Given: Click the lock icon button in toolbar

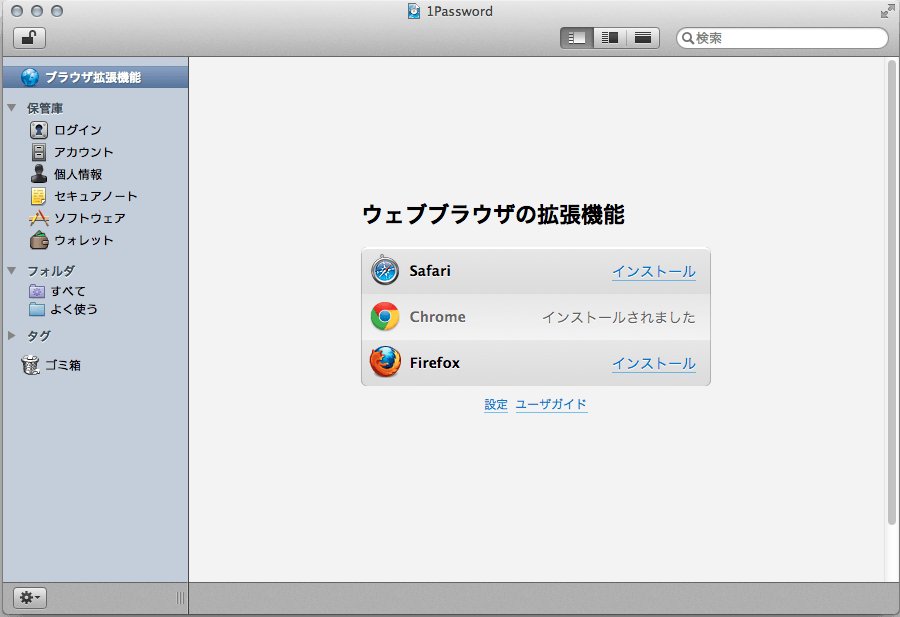Looking at the screenshot, I should (x=29, y=38).
